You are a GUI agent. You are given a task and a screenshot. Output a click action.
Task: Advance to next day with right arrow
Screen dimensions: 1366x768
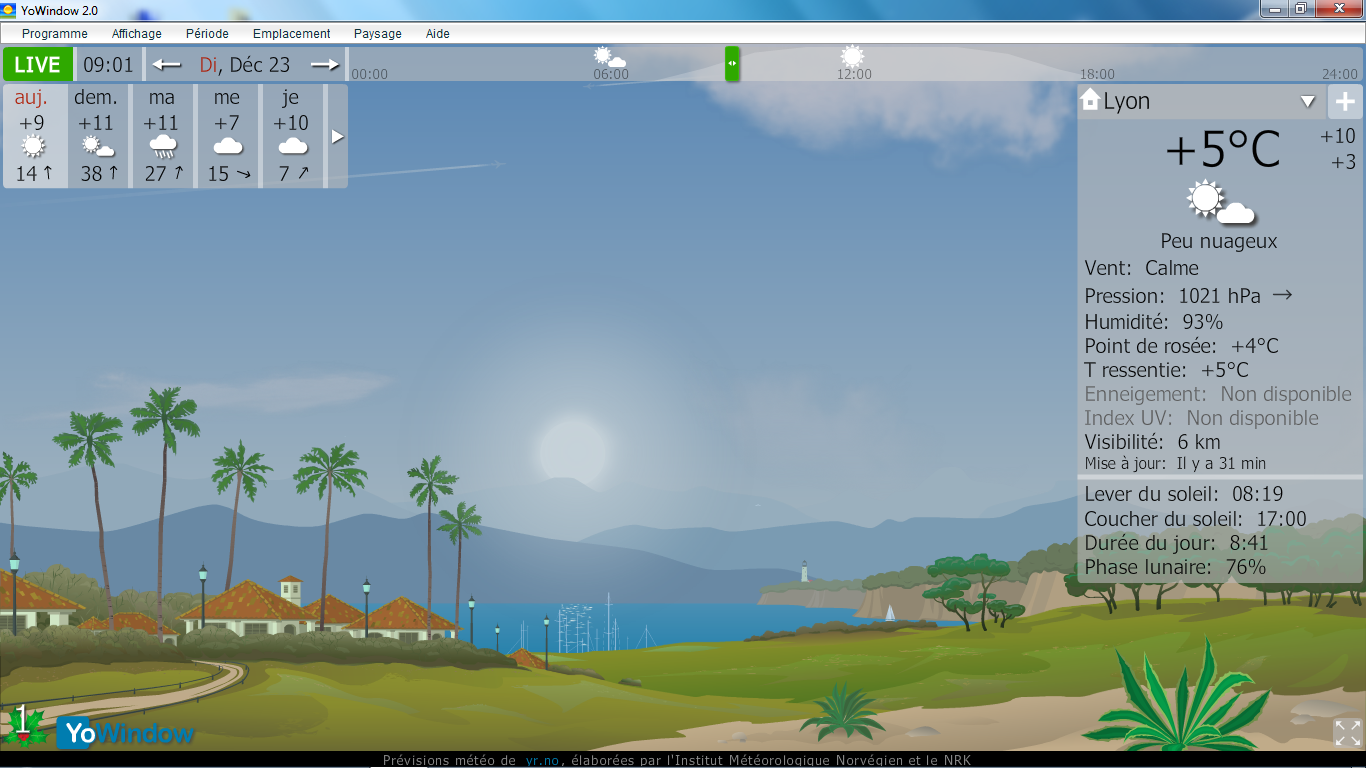pyautogui.click(x=325, y=65)
